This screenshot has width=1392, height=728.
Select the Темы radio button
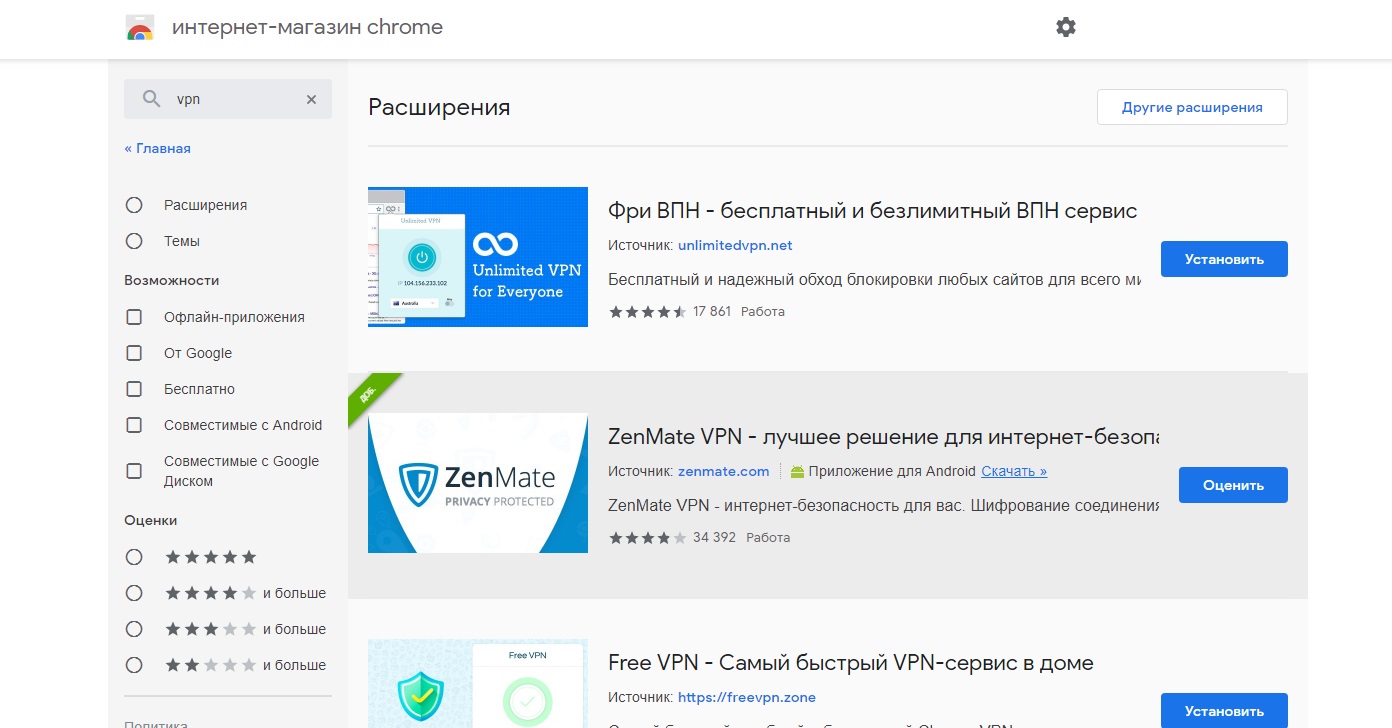134,241
